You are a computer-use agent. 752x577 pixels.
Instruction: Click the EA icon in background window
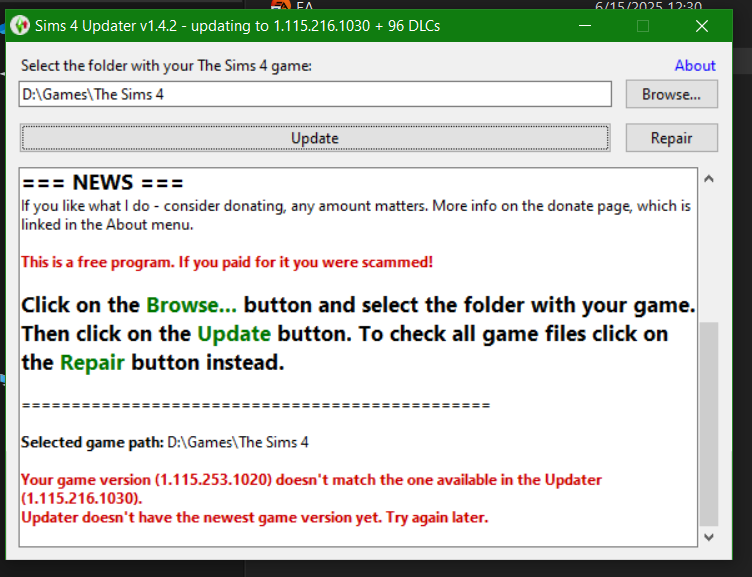click(x=281, y=5)
